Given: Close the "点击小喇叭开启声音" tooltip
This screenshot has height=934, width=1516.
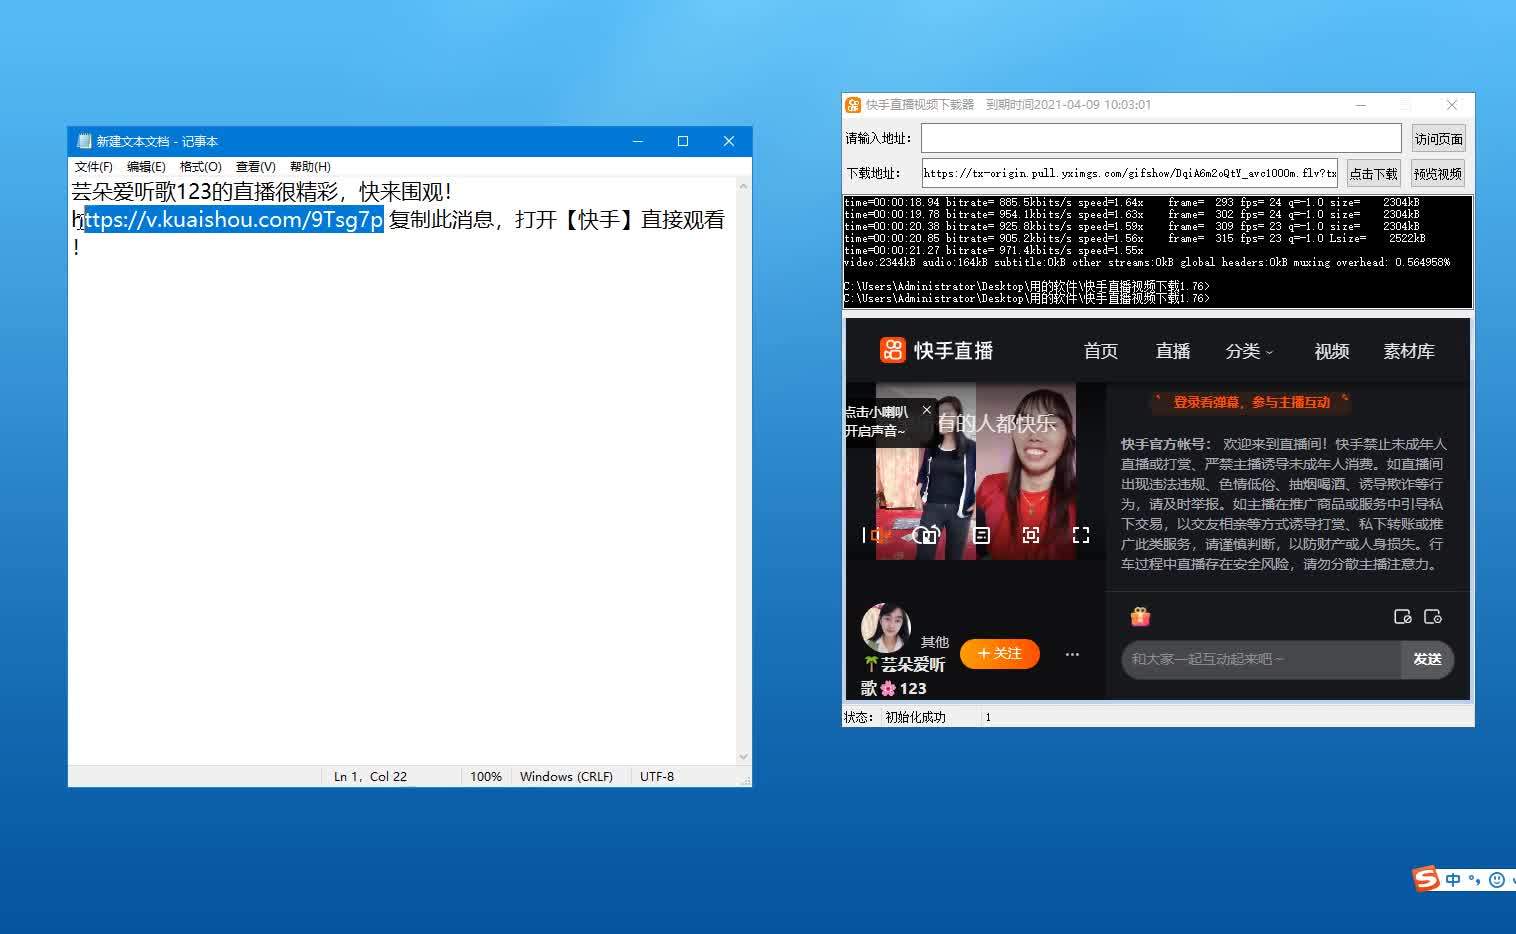Looking at the screenshot, I should pyautogui.click(x=926, y=410).
